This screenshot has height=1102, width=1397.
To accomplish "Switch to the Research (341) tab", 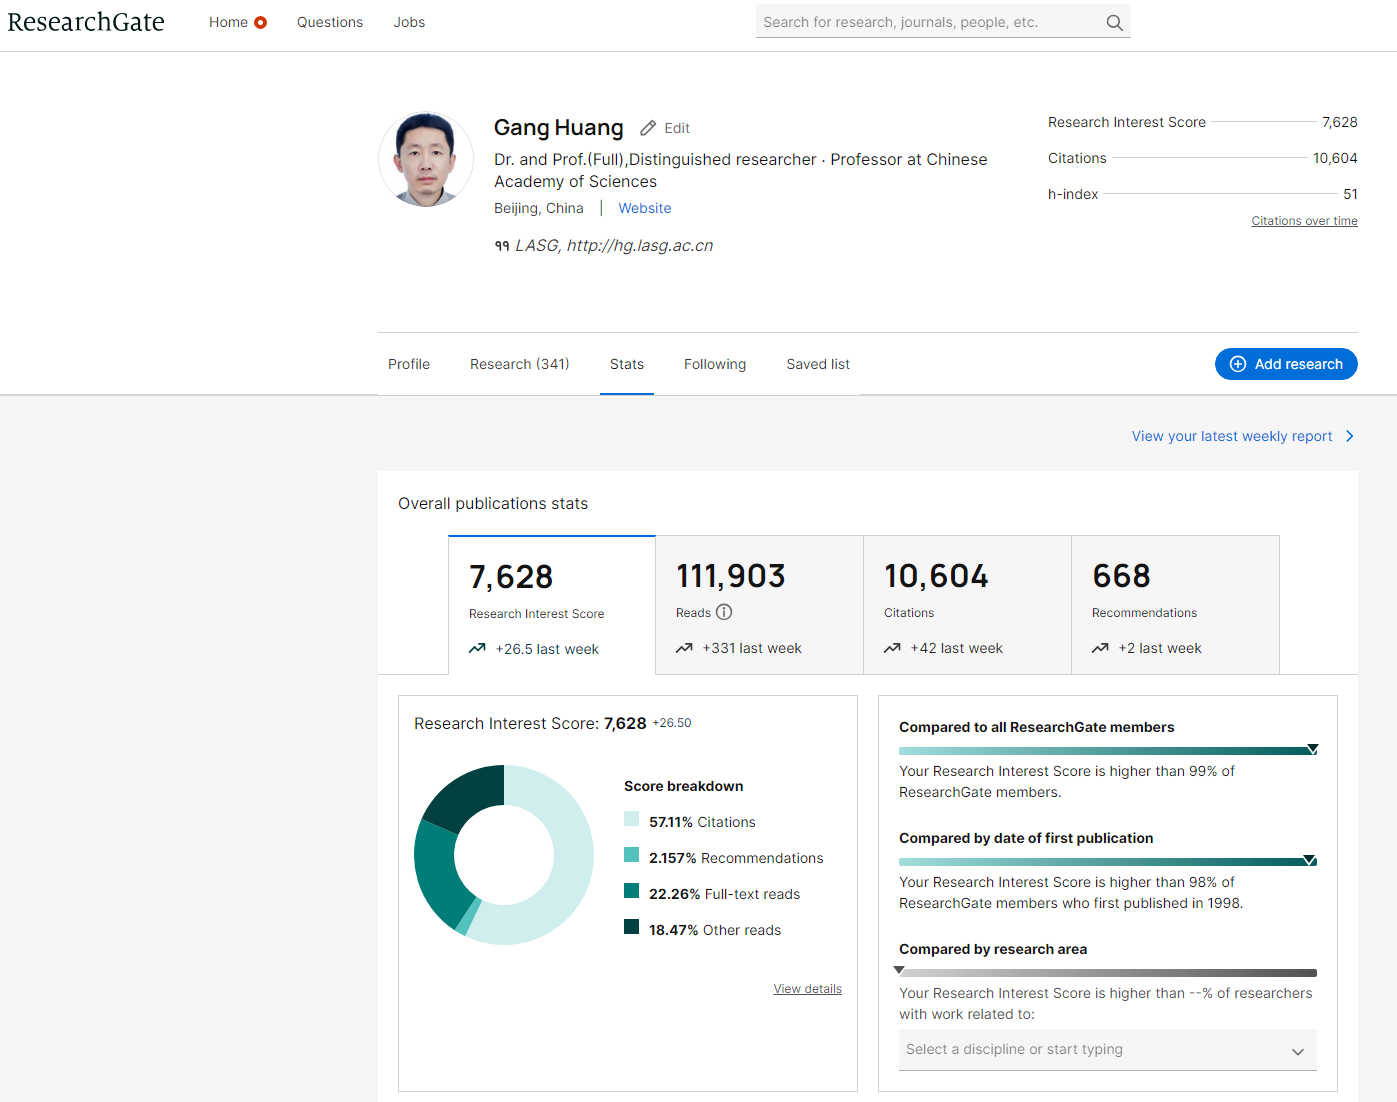I will coord(520,364).
